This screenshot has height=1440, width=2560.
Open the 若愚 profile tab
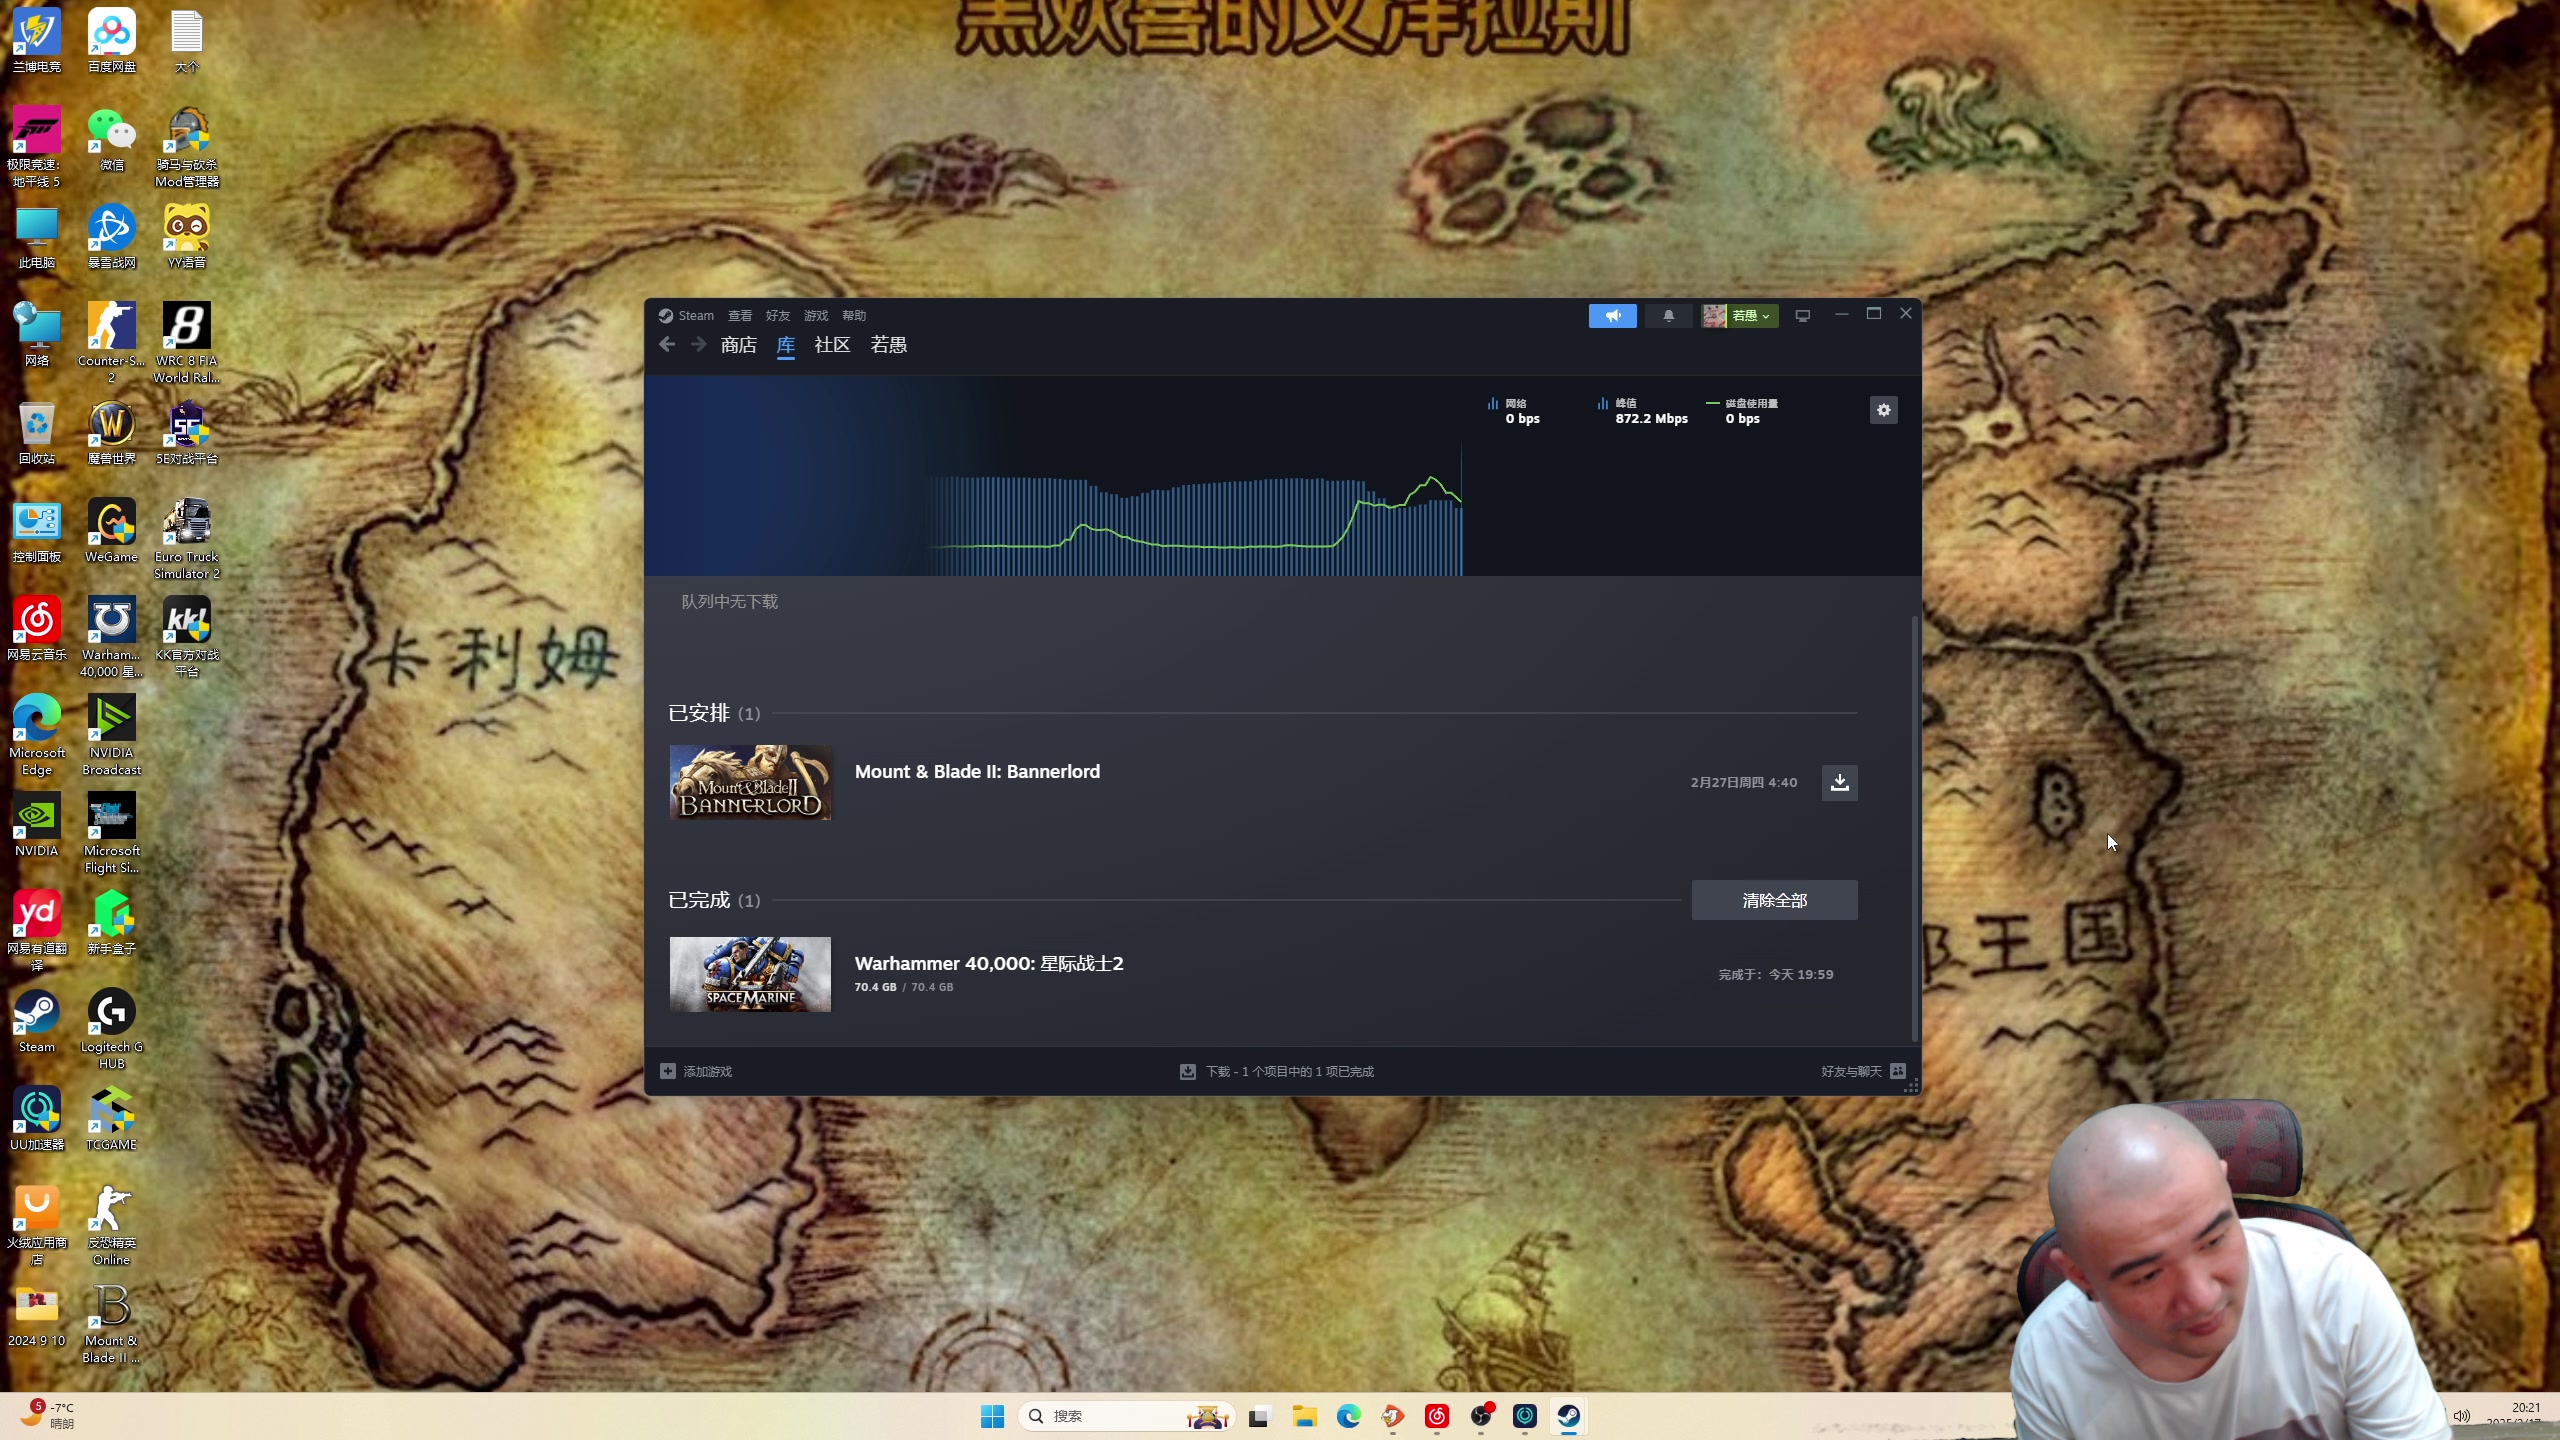point(888,345)
